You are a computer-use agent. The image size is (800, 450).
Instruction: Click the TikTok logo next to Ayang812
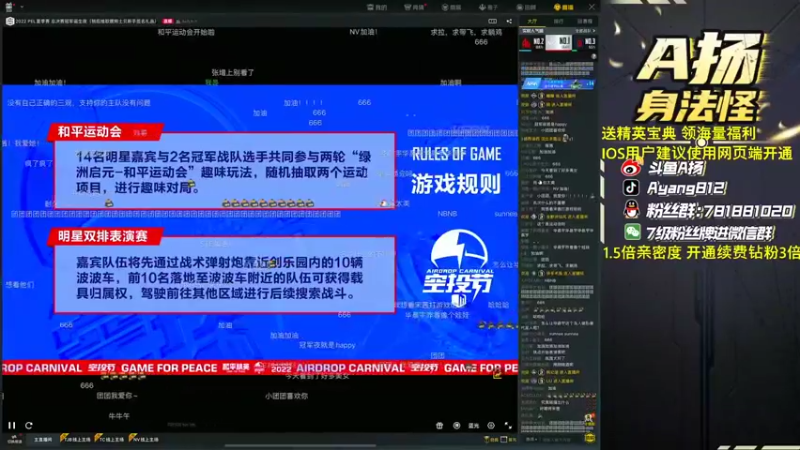(631, 187)
